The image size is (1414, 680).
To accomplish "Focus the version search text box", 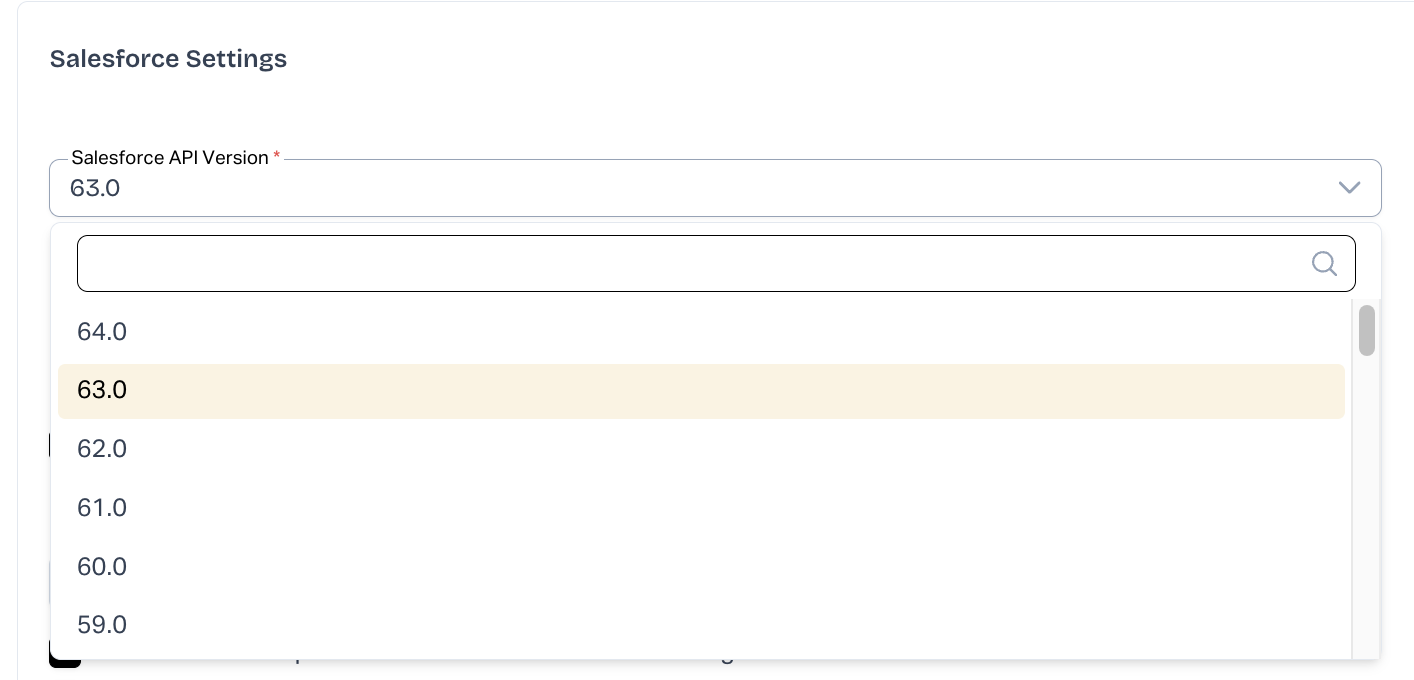I will point(690,263).
